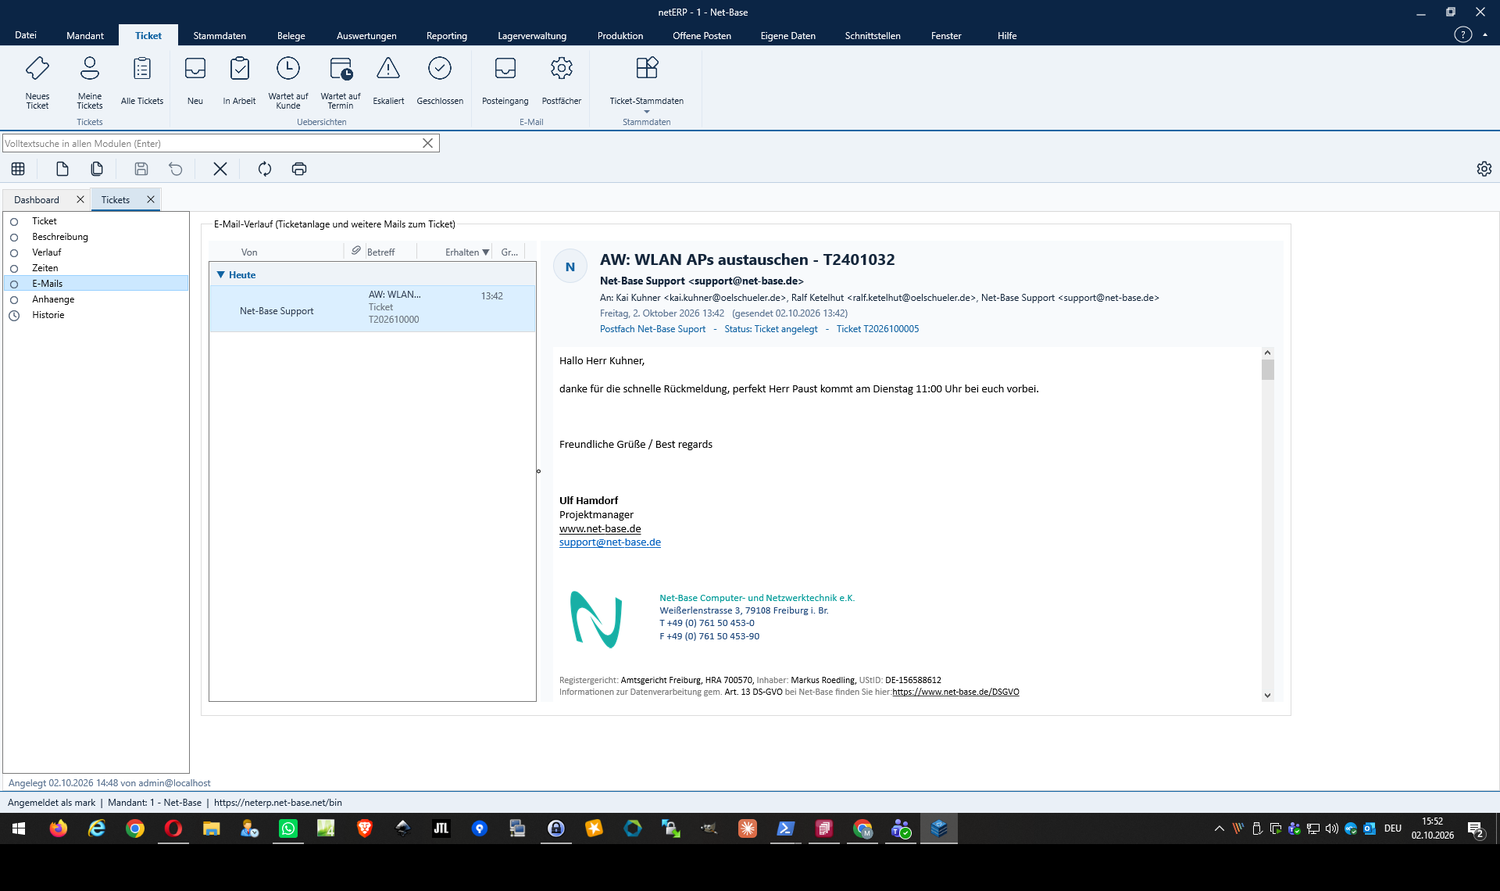The height and width of the screenshot is (891, 1500).
Task: Open the Eskaliert tickets overview
Action: [388, 82]
